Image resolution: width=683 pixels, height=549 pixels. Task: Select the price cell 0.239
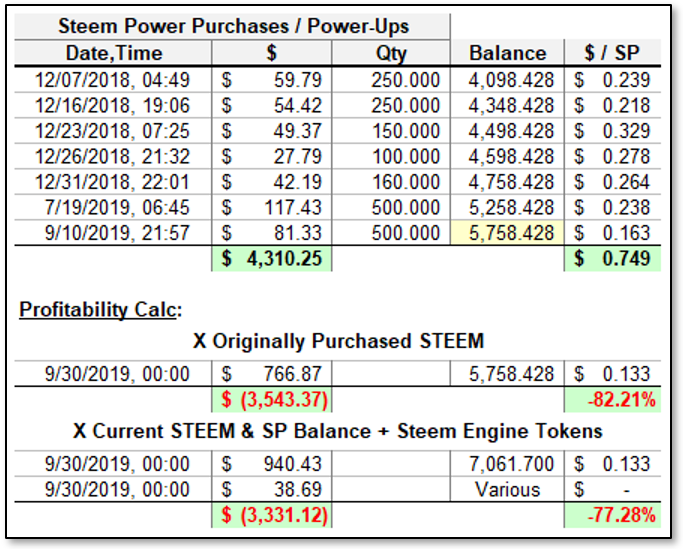(x=612, y=80)
